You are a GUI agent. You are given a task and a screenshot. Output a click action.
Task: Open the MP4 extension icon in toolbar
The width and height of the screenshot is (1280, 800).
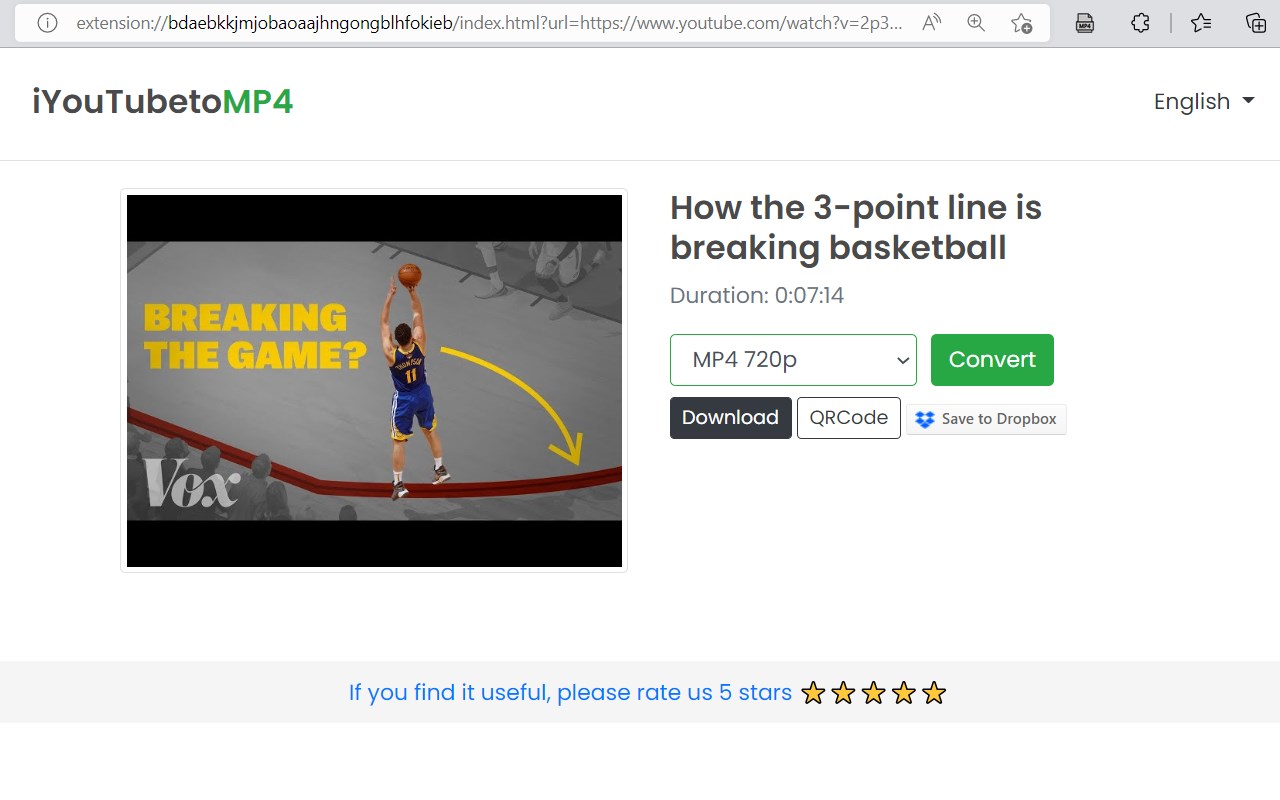1085,23
